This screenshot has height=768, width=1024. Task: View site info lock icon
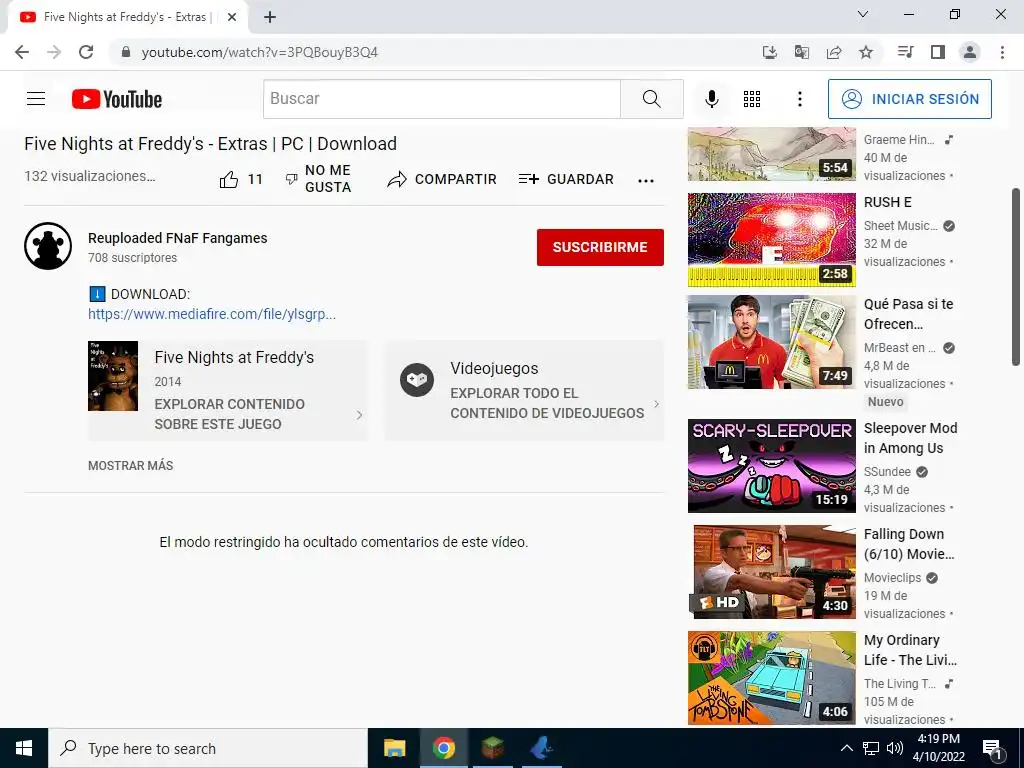126,52
